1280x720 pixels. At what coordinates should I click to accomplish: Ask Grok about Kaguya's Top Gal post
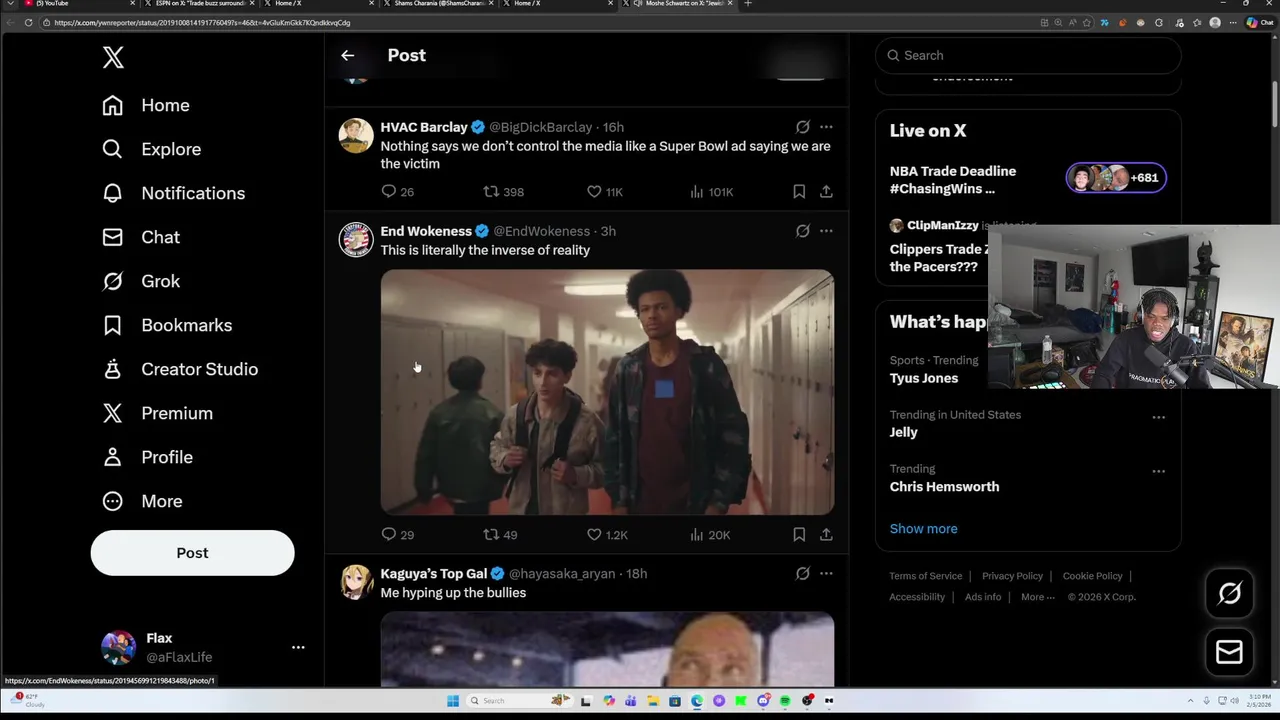[802, 573]
